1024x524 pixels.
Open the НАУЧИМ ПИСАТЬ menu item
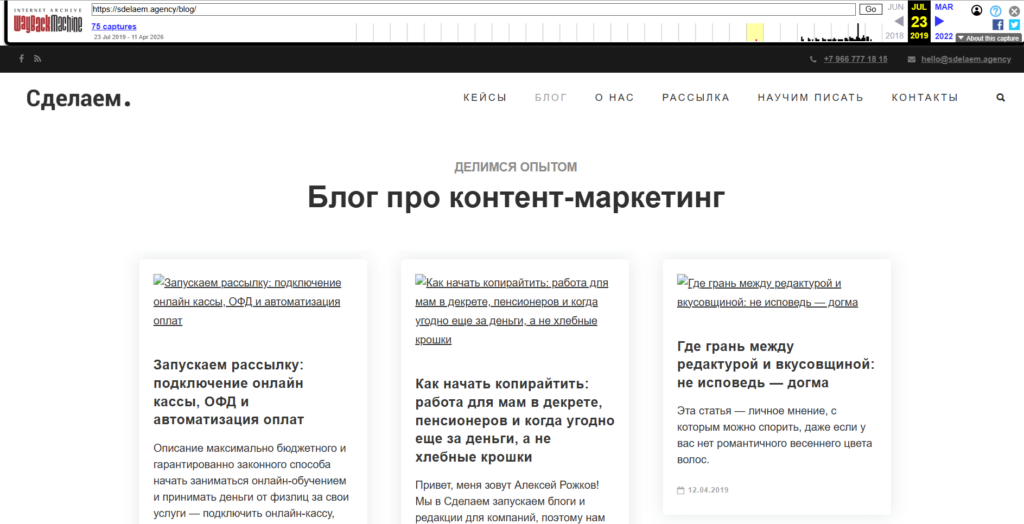(810, 97)
